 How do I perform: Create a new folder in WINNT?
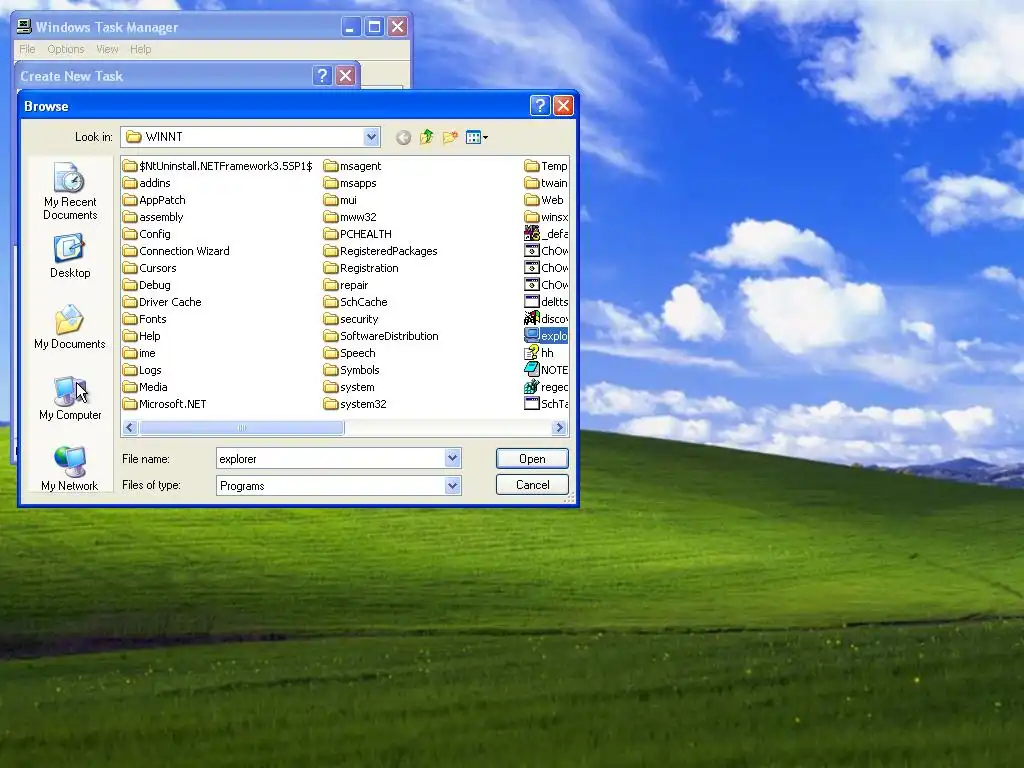[x=450, y=137]
